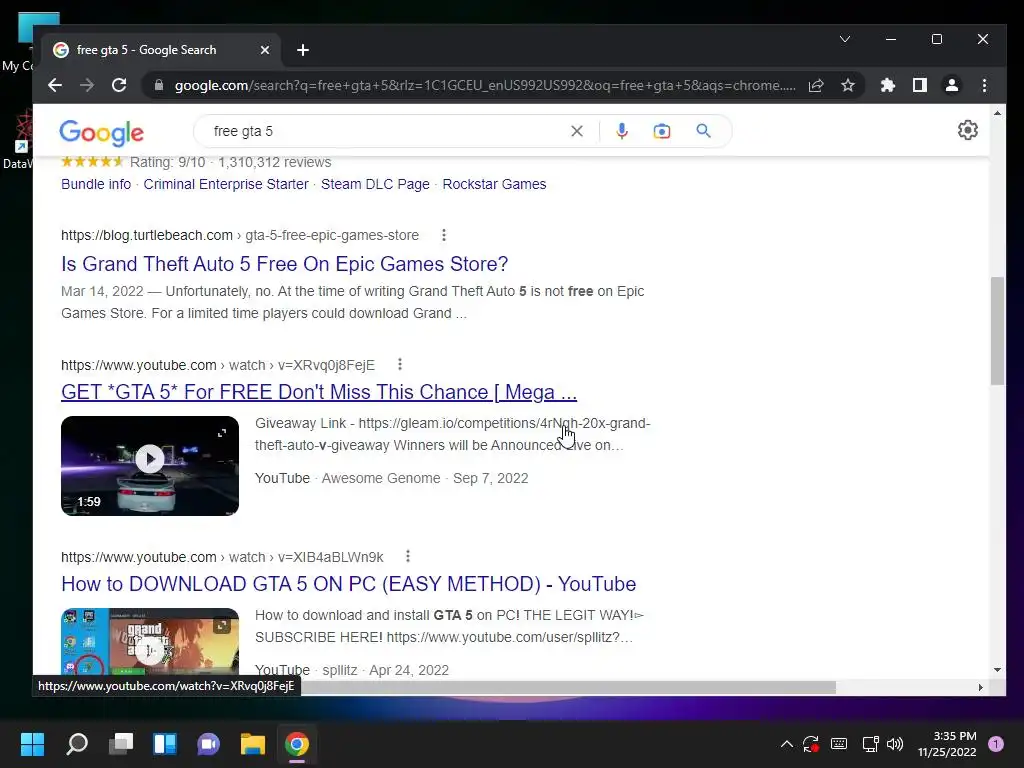Viewport: 1024px width, 768px height.
Task: Open the Bundle info link
Action: point(96,184)
